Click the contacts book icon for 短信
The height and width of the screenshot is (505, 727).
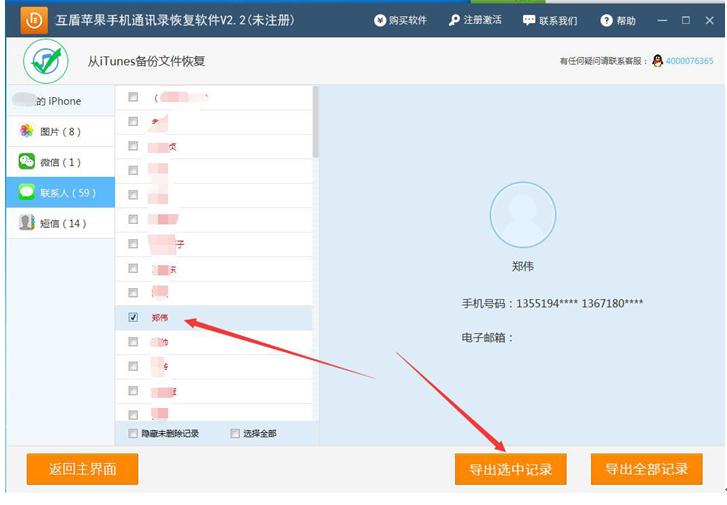click(x=27, y=223)
